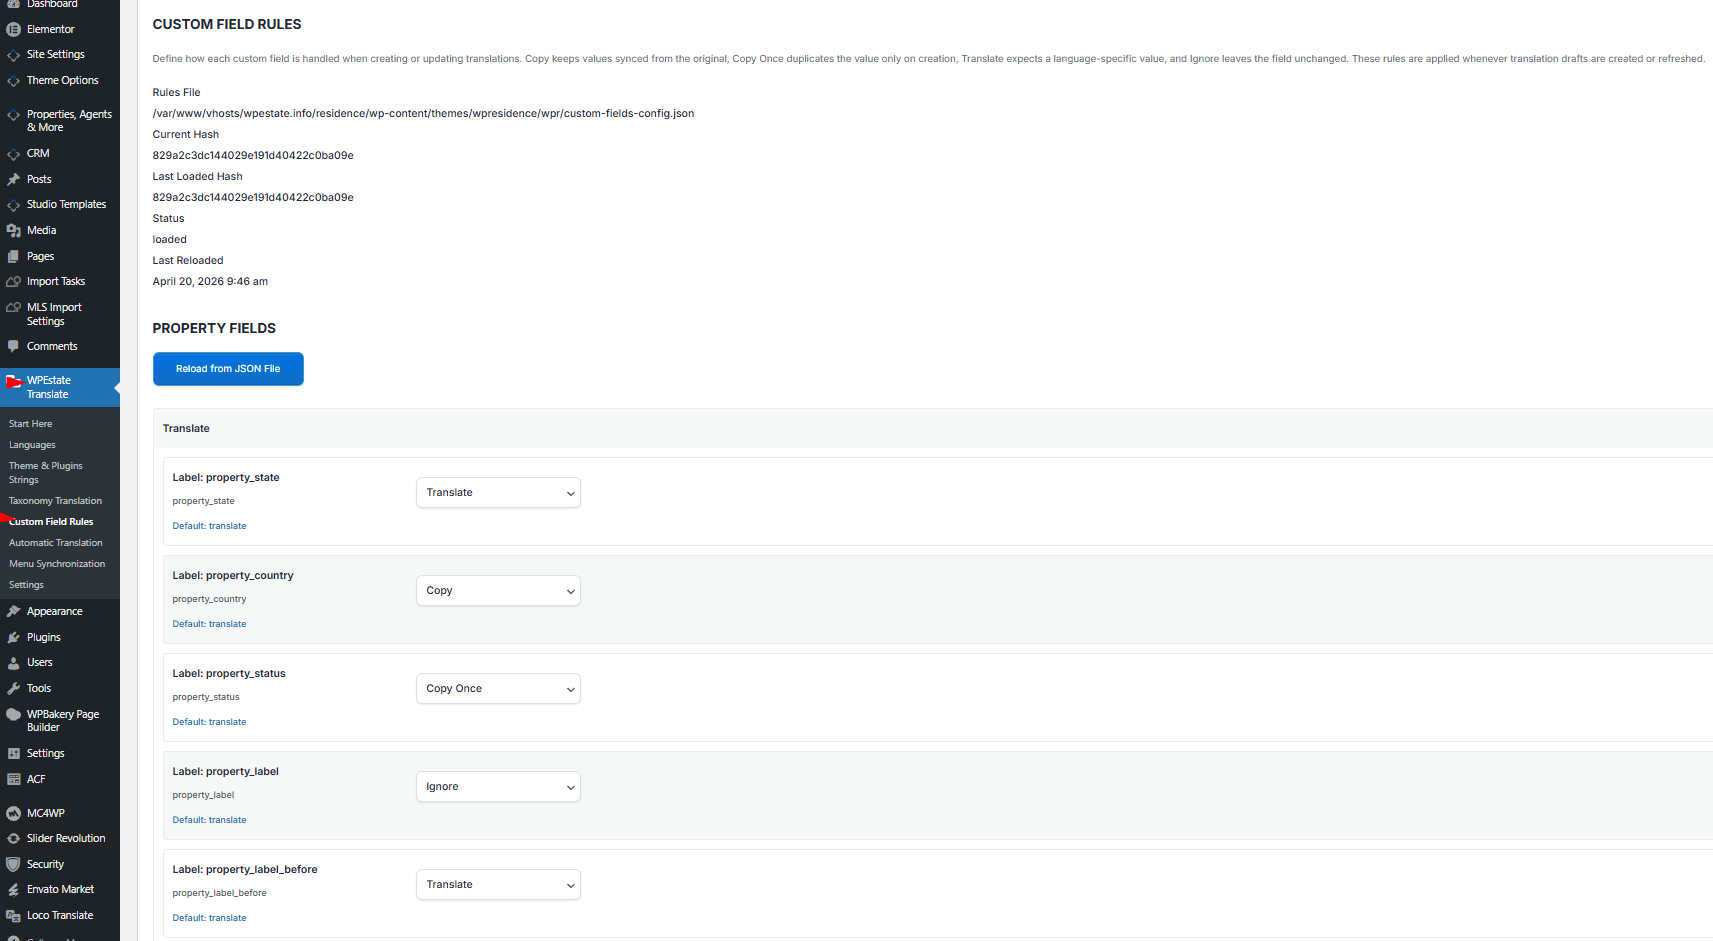The width and height of the screenshot is (1713, 941).
Task: Go to Taxonomy Translation submenu
Action: (55, 501)
